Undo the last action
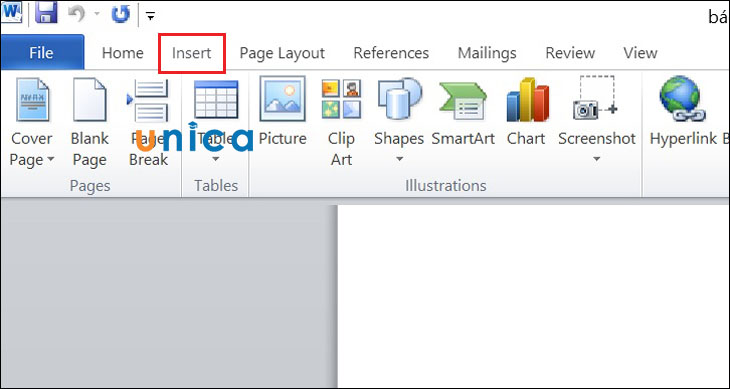The height and width of the screenshot is (389, 730). pos(77,14)
